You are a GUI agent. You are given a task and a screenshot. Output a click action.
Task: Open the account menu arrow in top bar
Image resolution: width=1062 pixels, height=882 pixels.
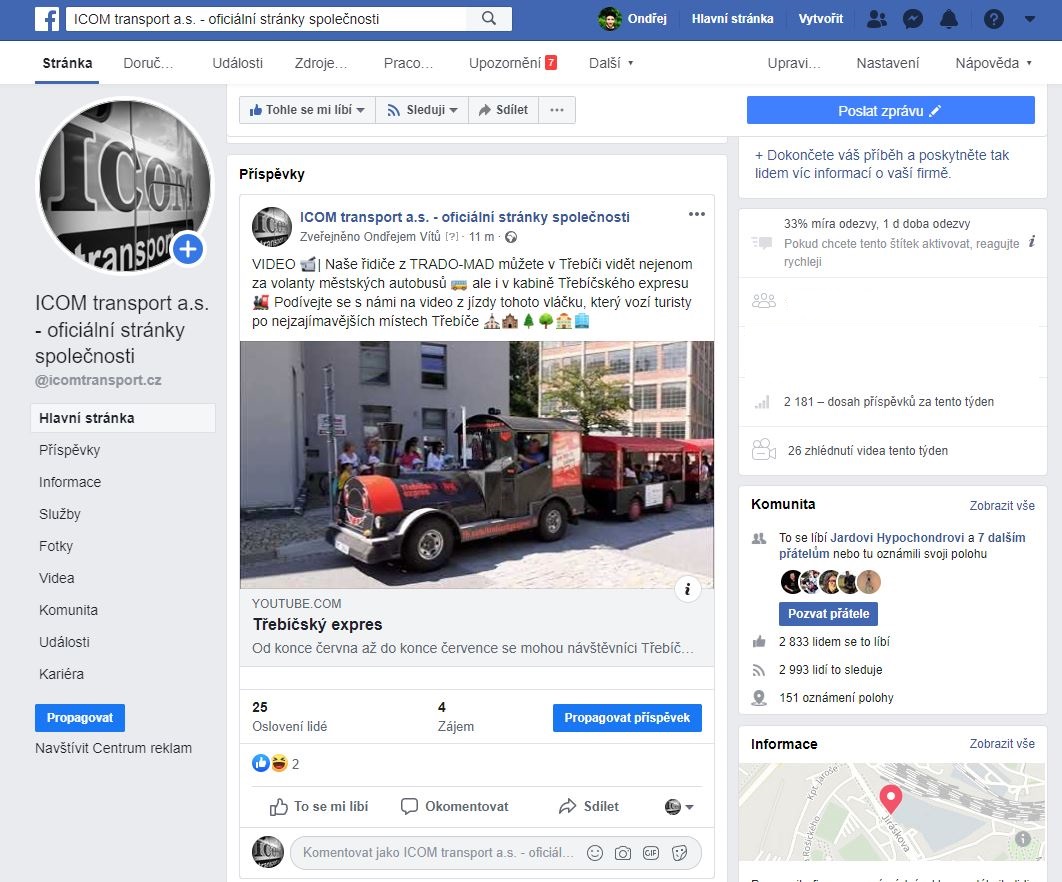pyautogui.click(x=1029, y=20)
